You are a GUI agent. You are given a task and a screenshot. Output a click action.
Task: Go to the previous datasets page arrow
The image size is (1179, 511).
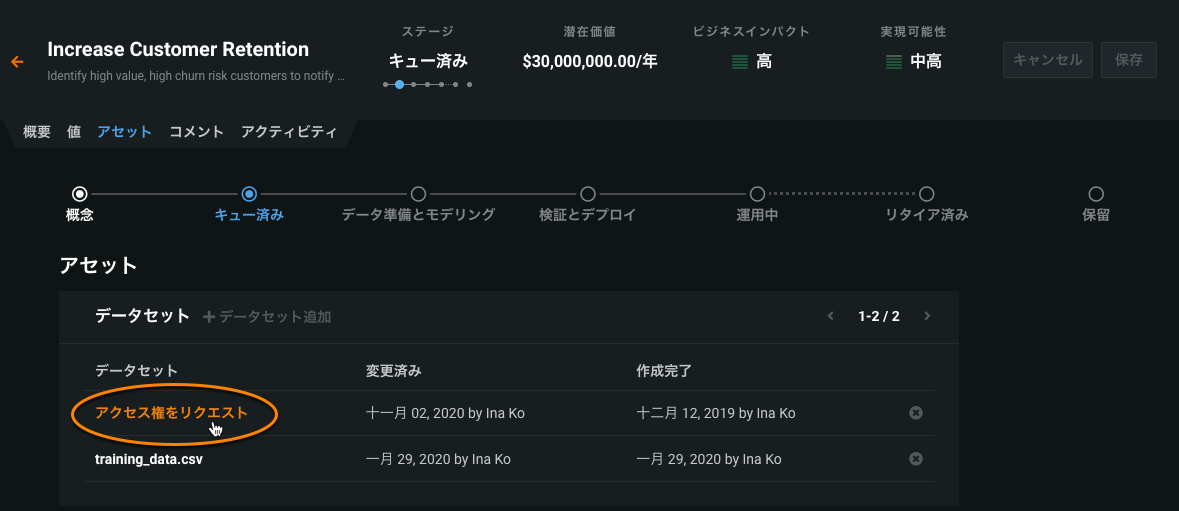830,317
